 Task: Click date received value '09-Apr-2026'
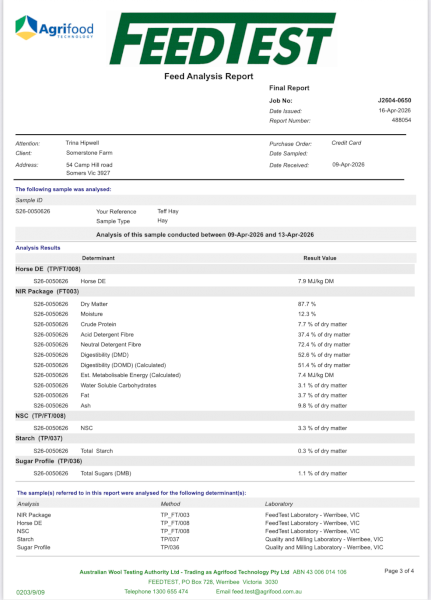(348, 165)
